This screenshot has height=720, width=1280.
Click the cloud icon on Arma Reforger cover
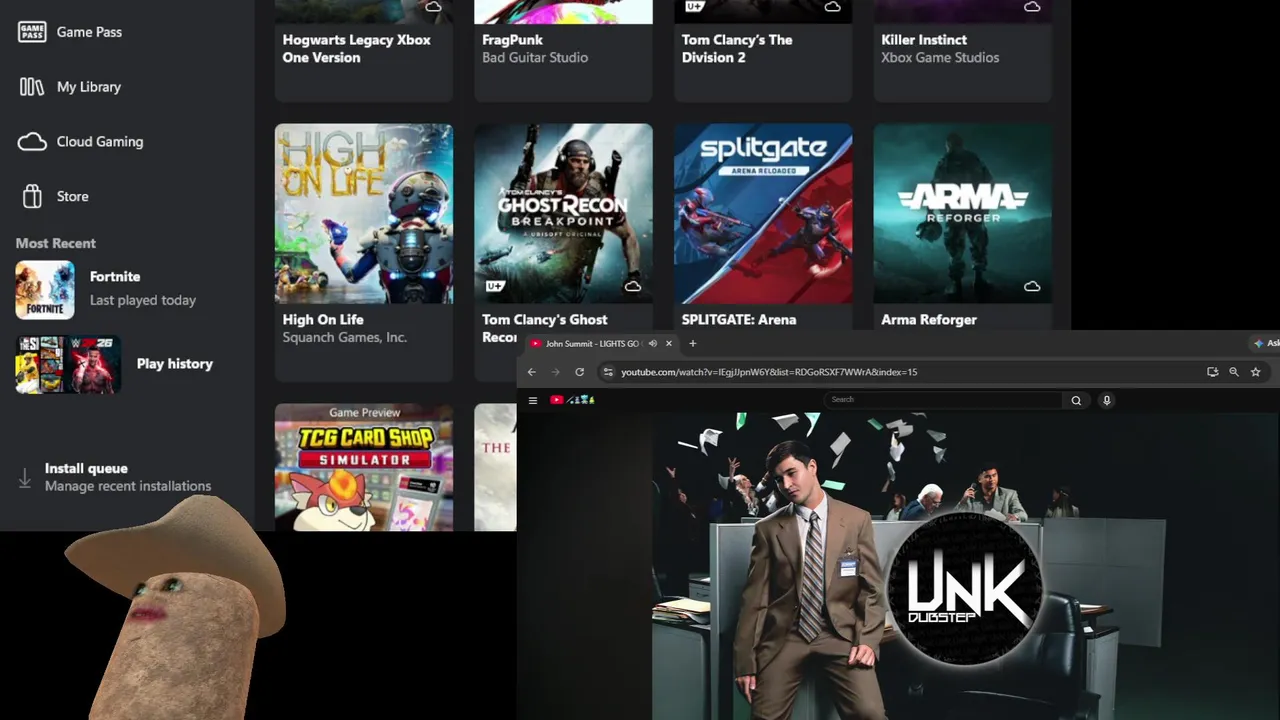click(1032, 286)
